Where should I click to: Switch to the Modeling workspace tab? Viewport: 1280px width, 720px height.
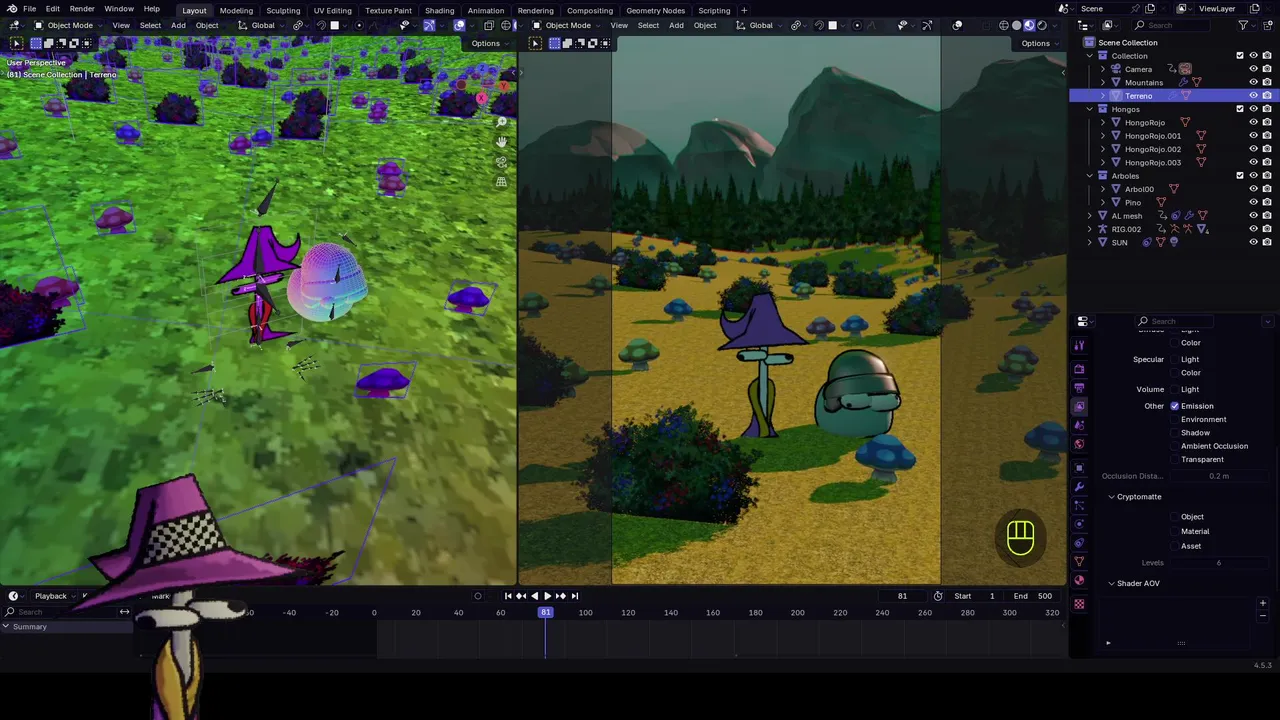236,10
